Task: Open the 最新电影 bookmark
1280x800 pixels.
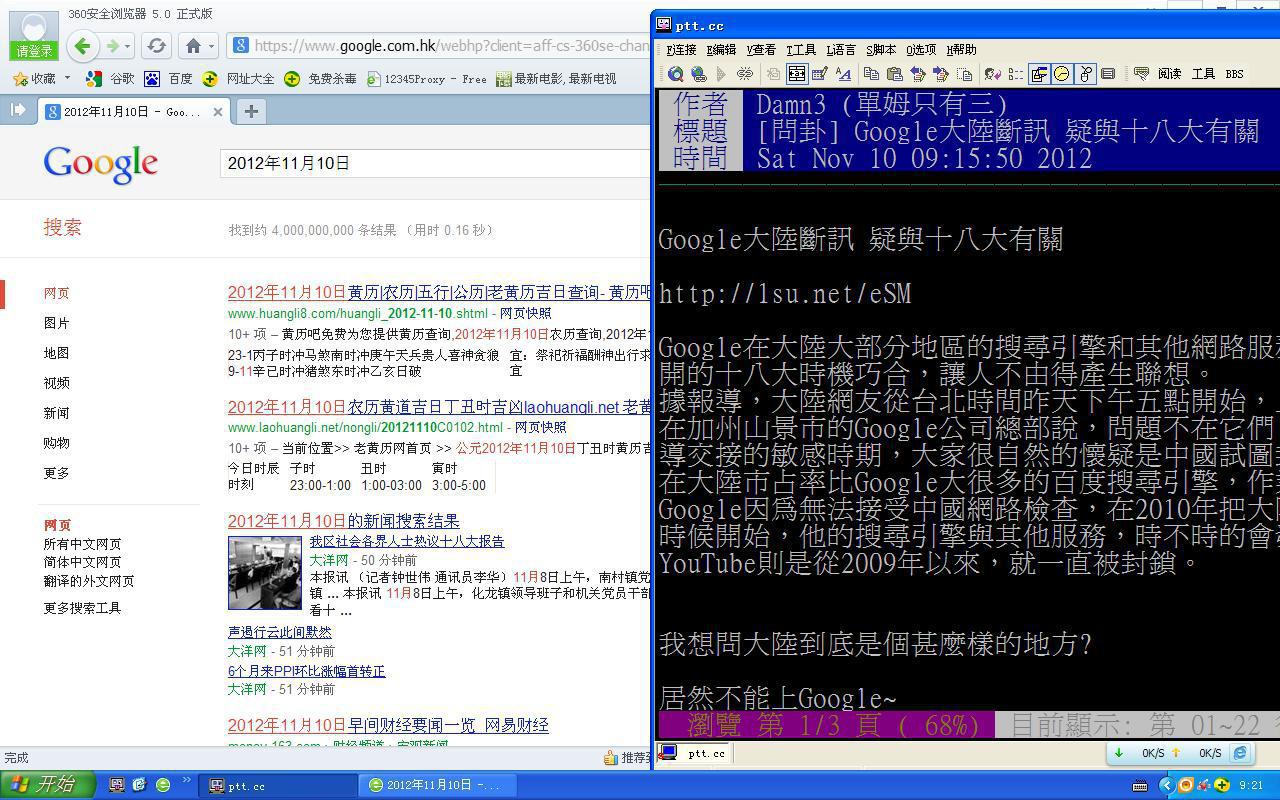Action: pos(556,78)
